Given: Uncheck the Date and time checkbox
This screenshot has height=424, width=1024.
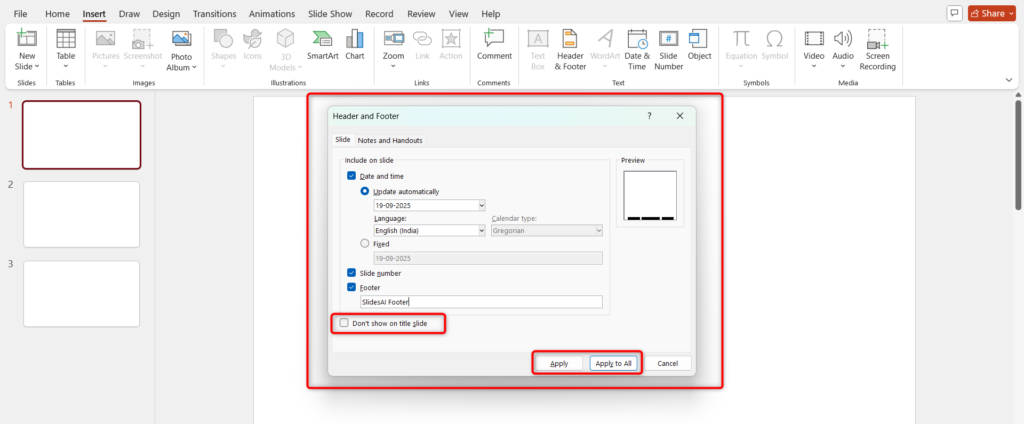Looking at the screenshot, I should click(x=351, y=176).
